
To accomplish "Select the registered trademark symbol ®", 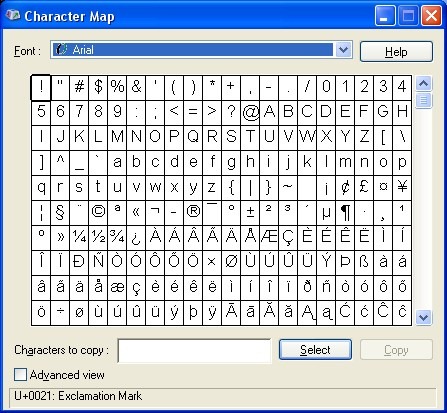I will click(x=193, y=212).
